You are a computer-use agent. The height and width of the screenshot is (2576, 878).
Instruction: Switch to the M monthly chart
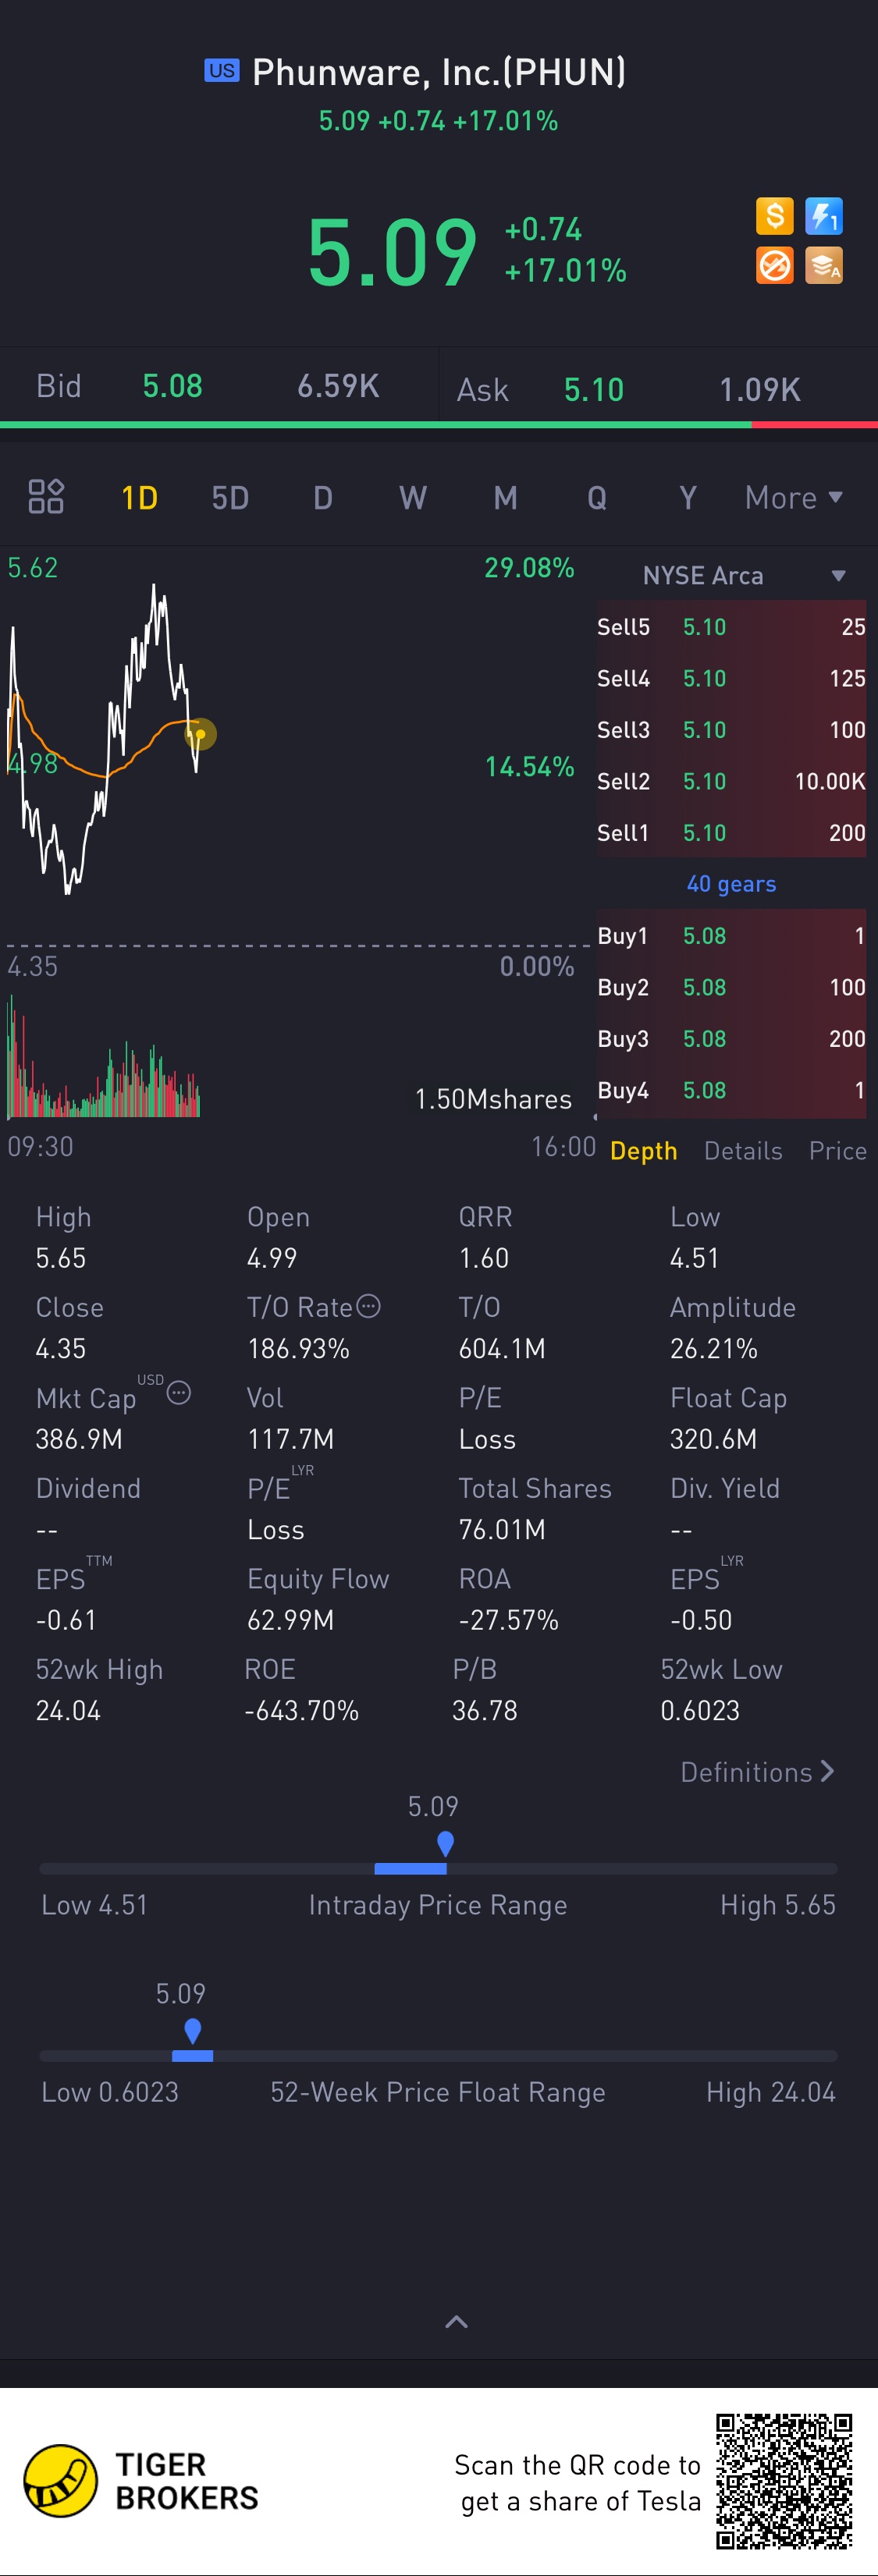[x=505, y=498]
